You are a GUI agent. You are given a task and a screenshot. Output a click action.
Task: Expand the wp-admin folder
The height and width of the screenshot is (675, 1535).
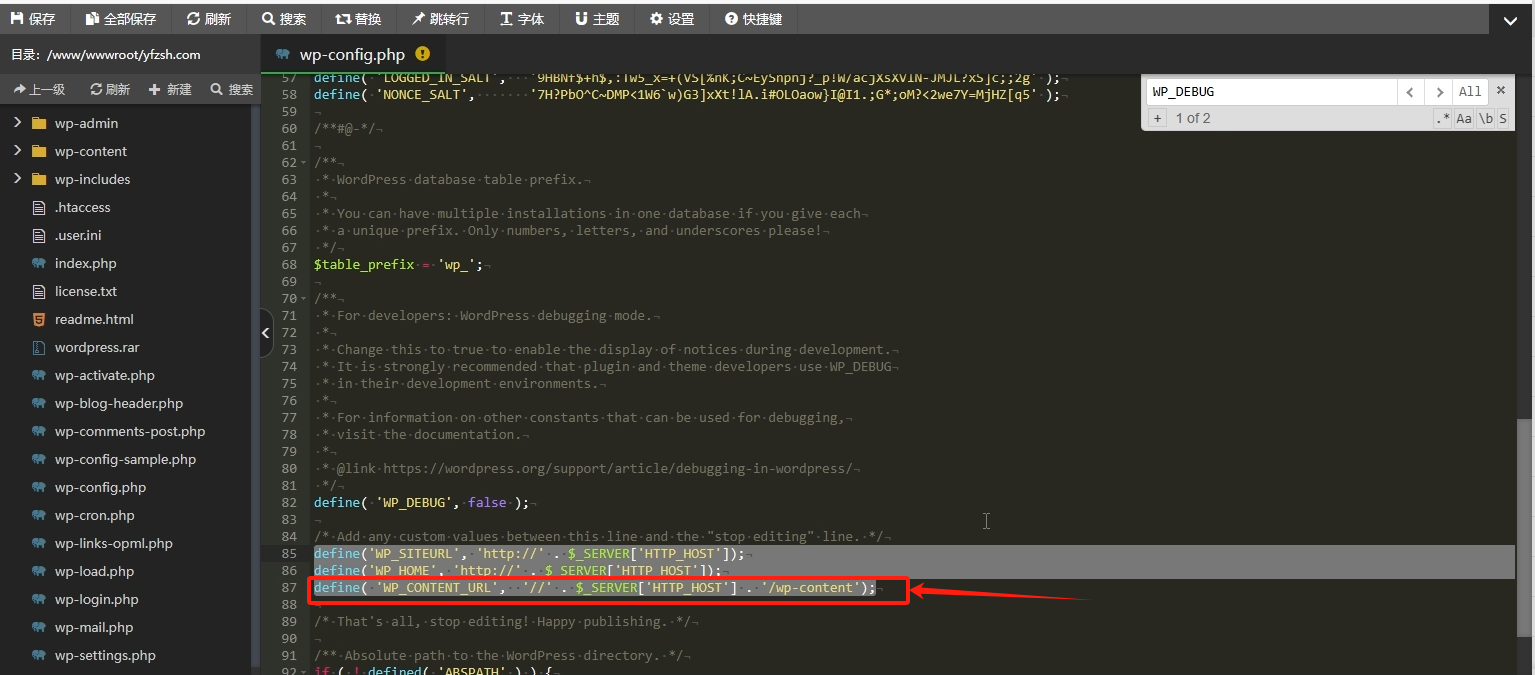pos(18,123)
